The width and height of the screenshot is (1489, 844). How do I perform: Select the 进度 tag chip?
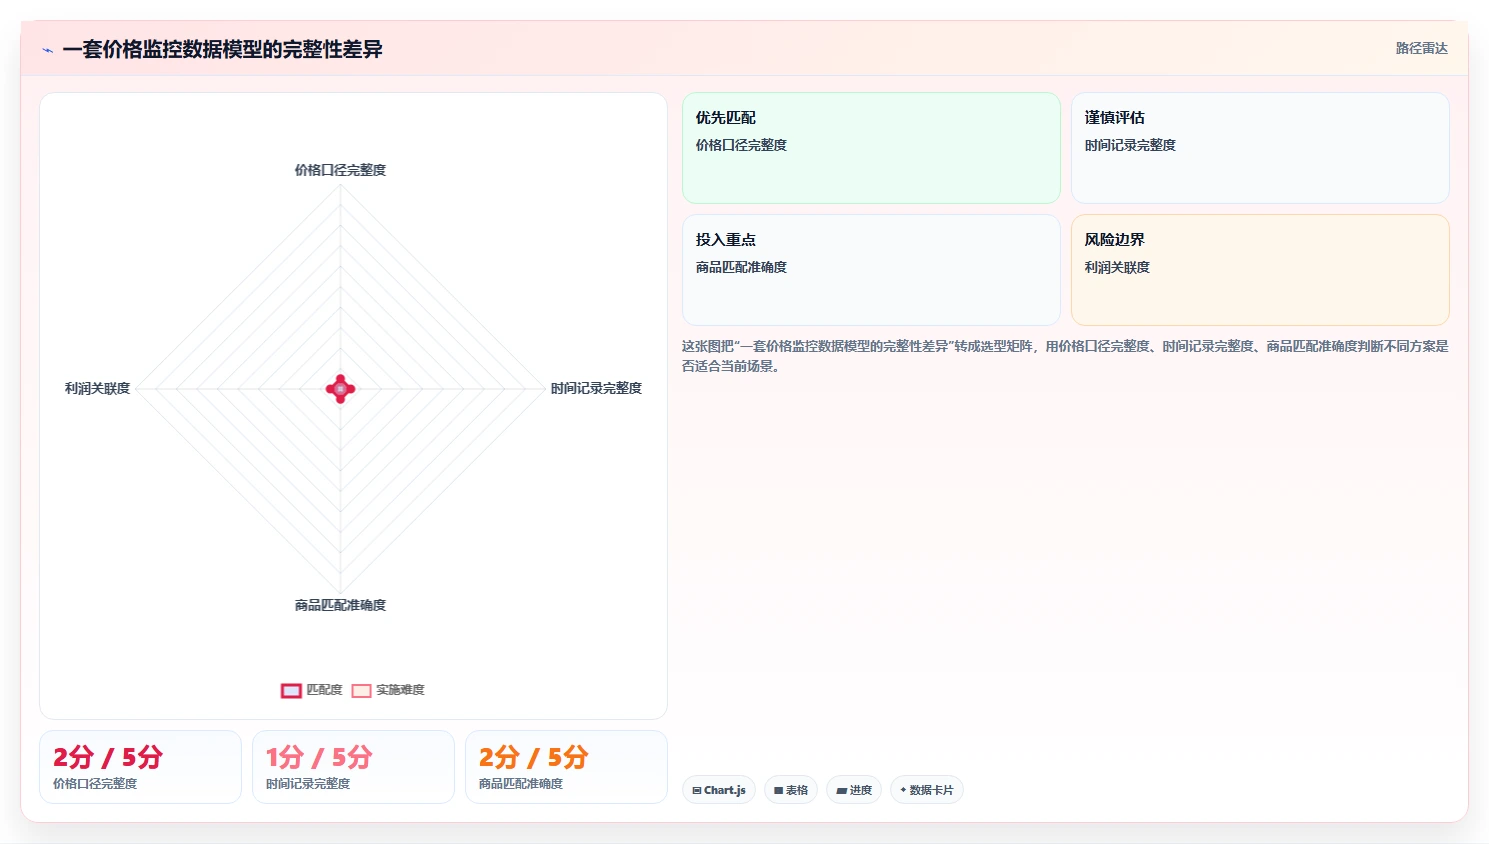pyautogui.click(x=854, y=790)
